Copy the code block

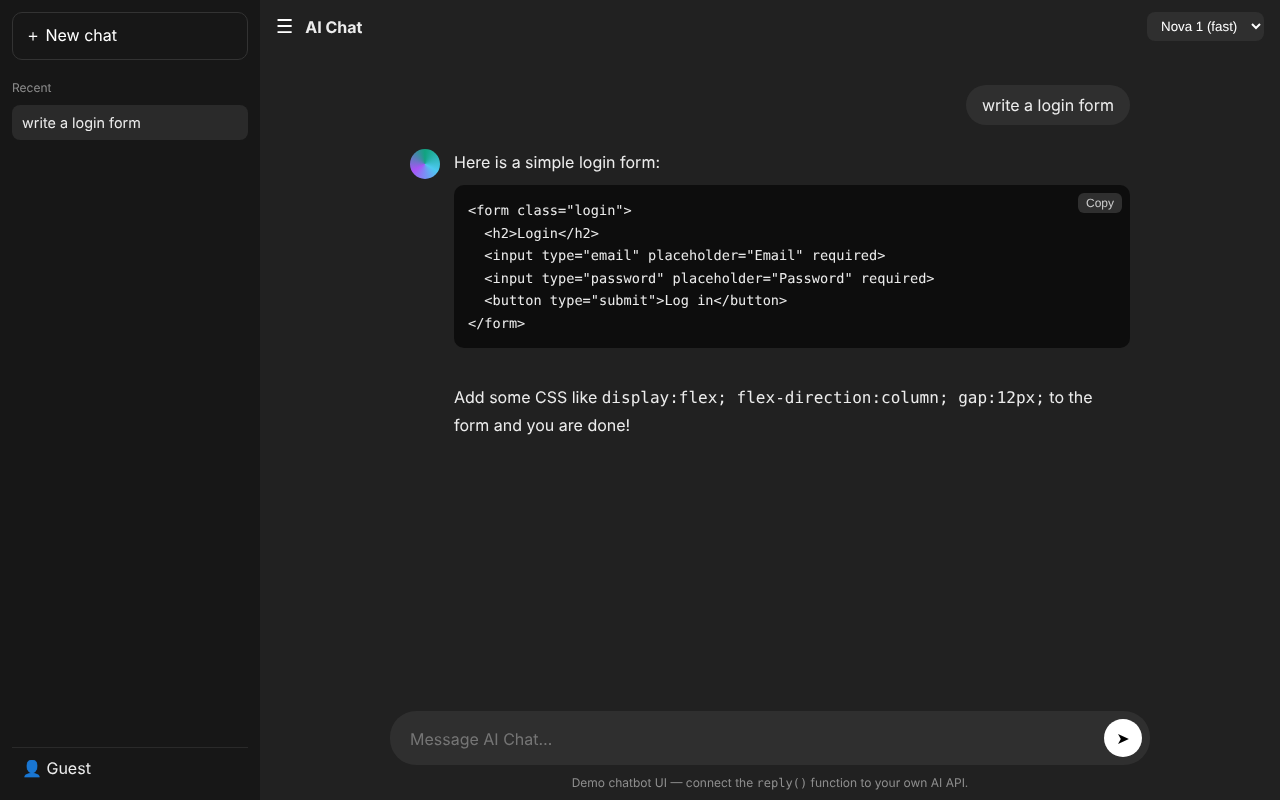tap(1100, 203)
